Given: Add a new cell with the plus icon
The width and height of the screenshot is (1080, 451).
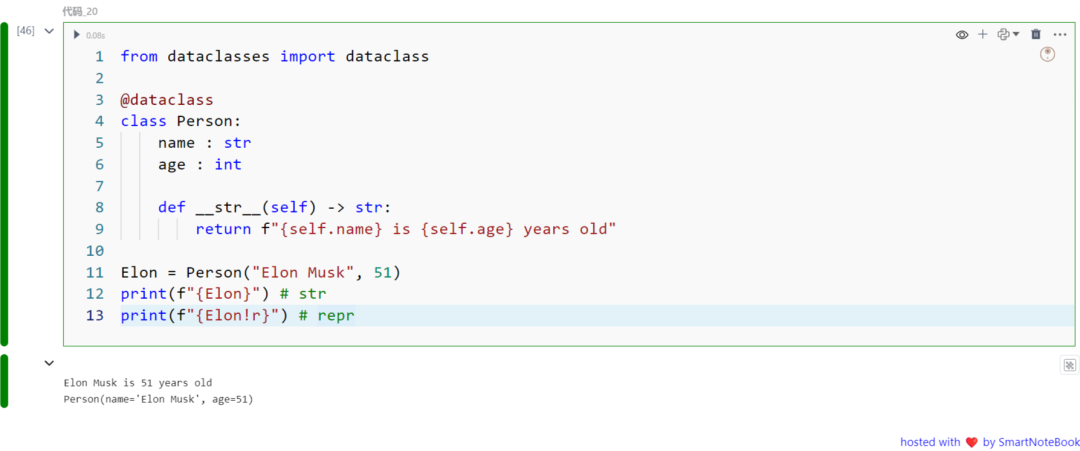Looking at the screenshot, I should pos(983,34).
